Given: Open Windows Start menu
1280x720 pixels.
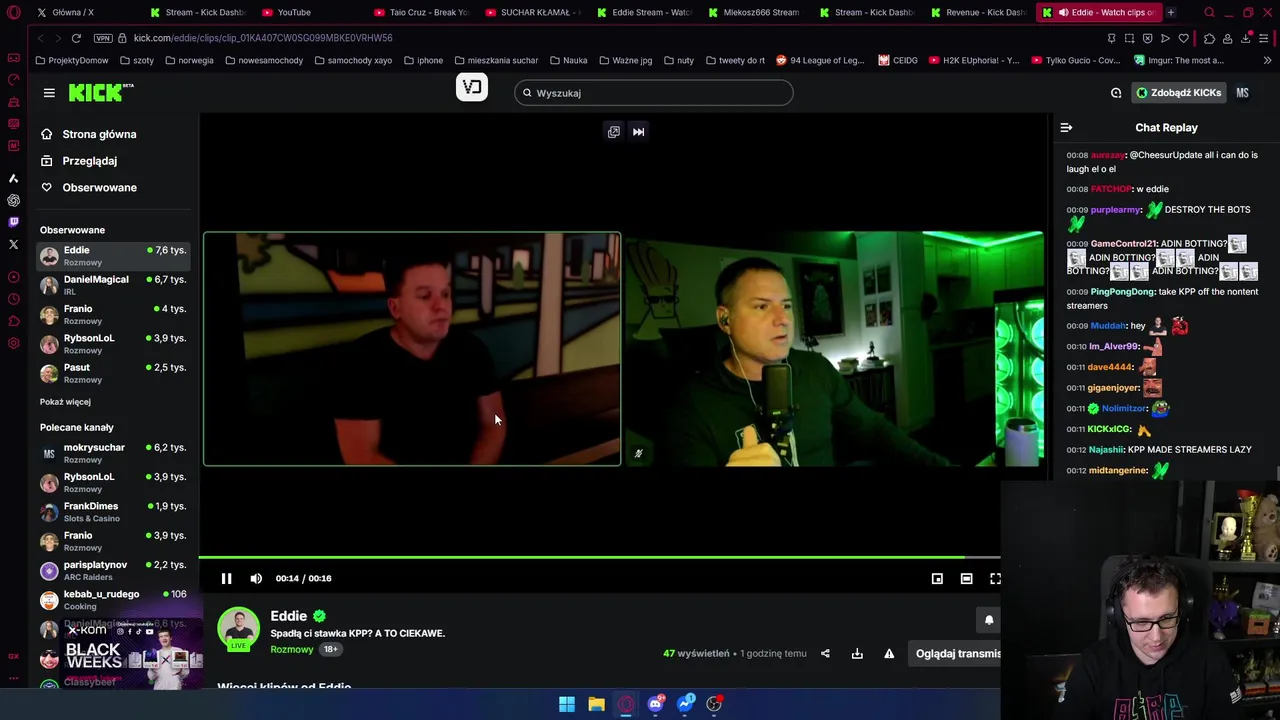Looking at the screenshot, I should pyautogui.click(x=567, y=704).
